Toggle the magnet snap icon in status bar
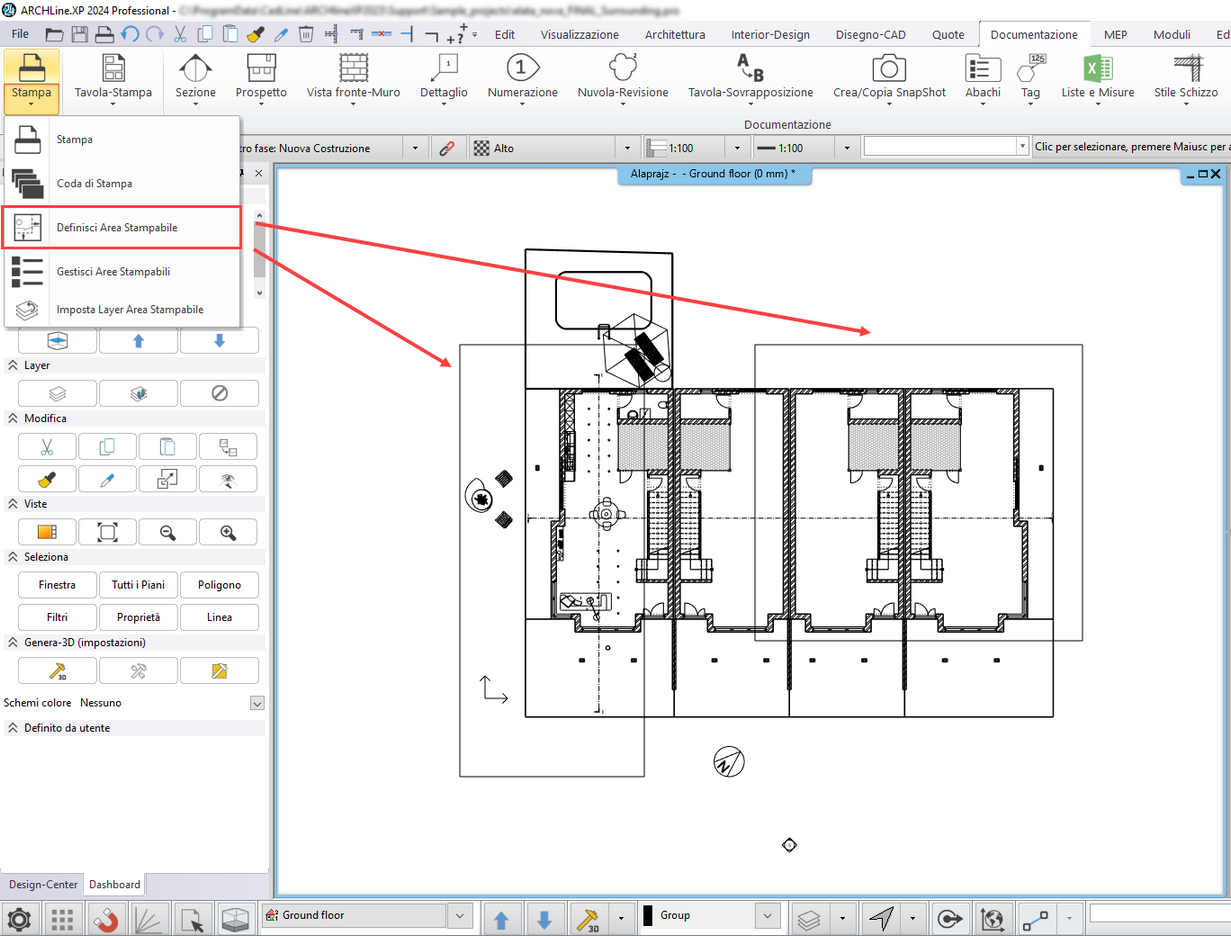1231x936 pixels. click(107, 918)
